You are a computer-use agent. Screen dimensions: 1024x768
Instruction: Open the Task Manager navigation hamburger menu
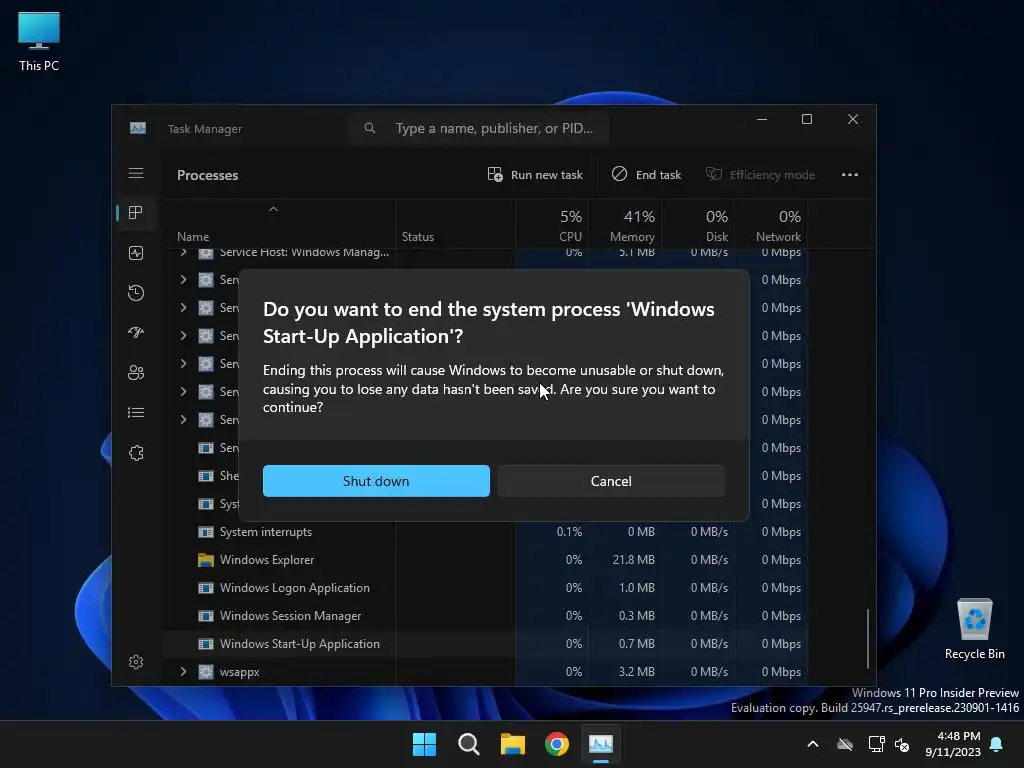[x=136, y=173]
